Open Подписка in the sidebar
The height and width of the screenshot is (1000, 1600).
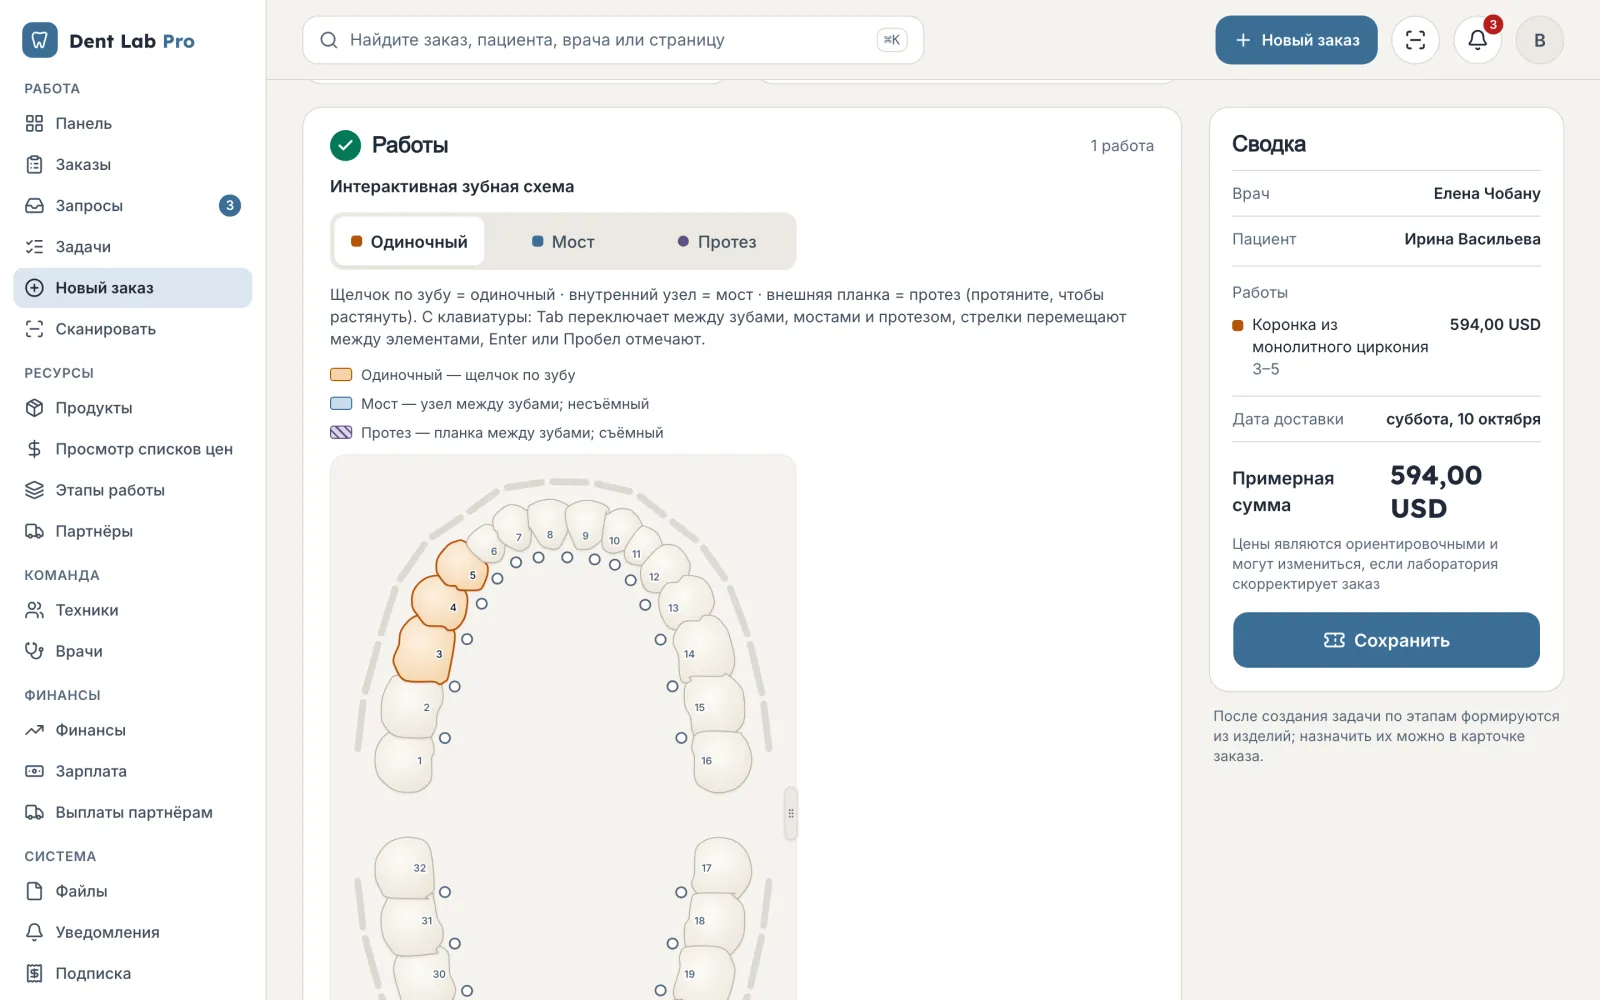coord(132,973)
